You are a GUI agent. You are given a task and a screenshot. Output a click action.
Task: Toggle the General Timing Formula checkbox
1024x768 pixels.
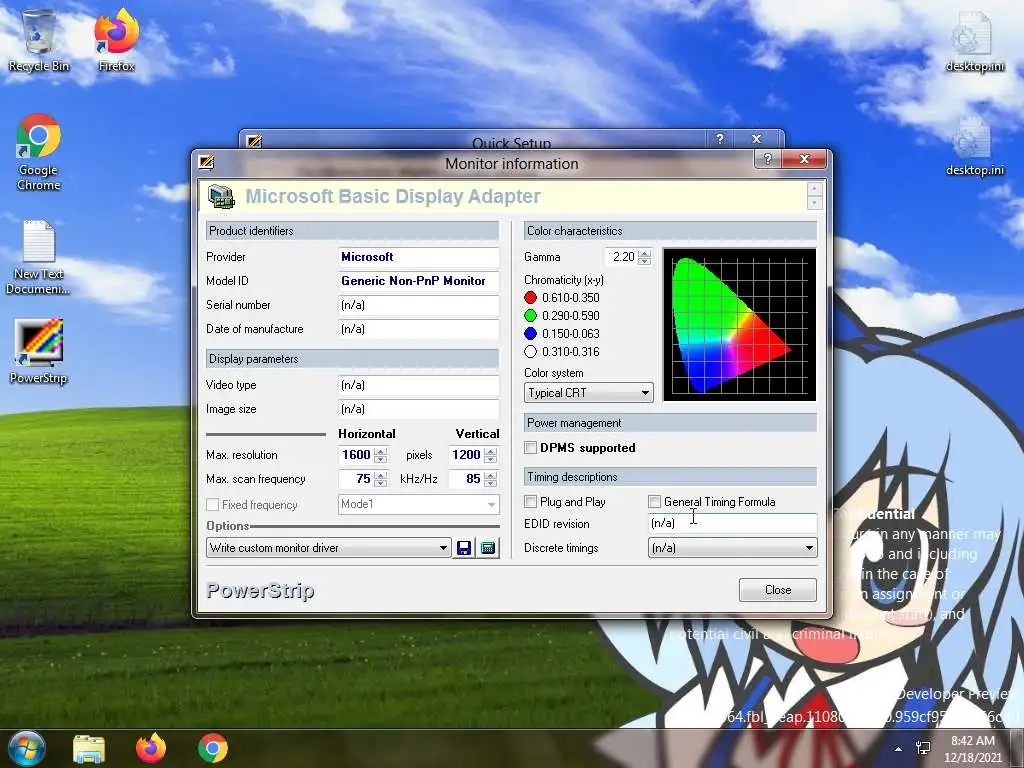tap(654, 502)
